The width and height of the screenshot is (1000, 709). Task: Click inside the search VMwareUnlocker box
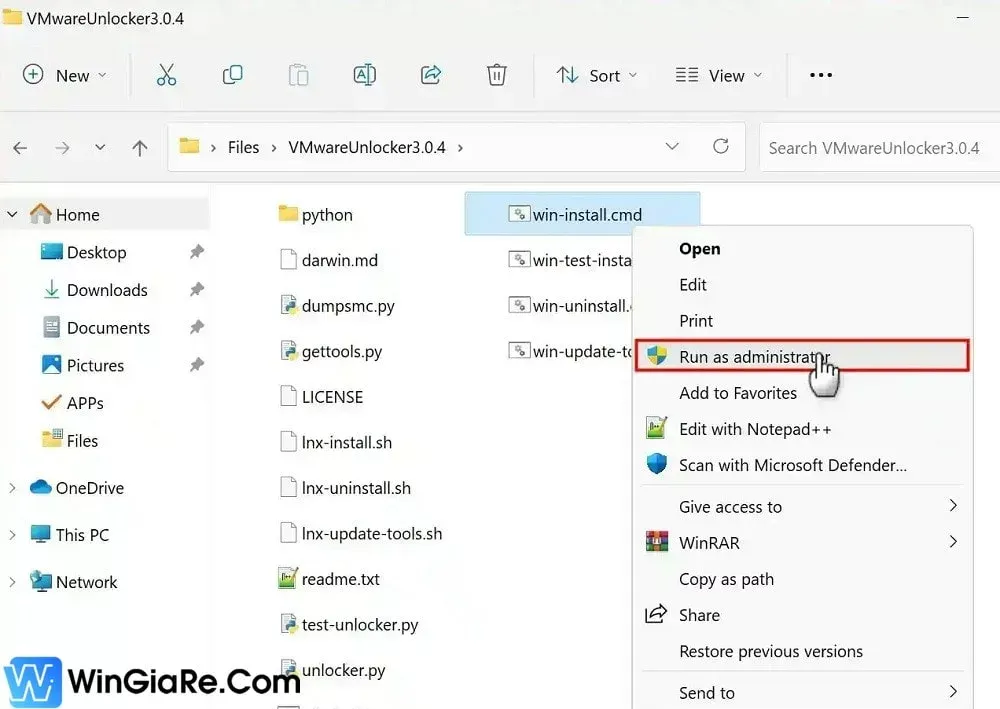tap(878, 146)
